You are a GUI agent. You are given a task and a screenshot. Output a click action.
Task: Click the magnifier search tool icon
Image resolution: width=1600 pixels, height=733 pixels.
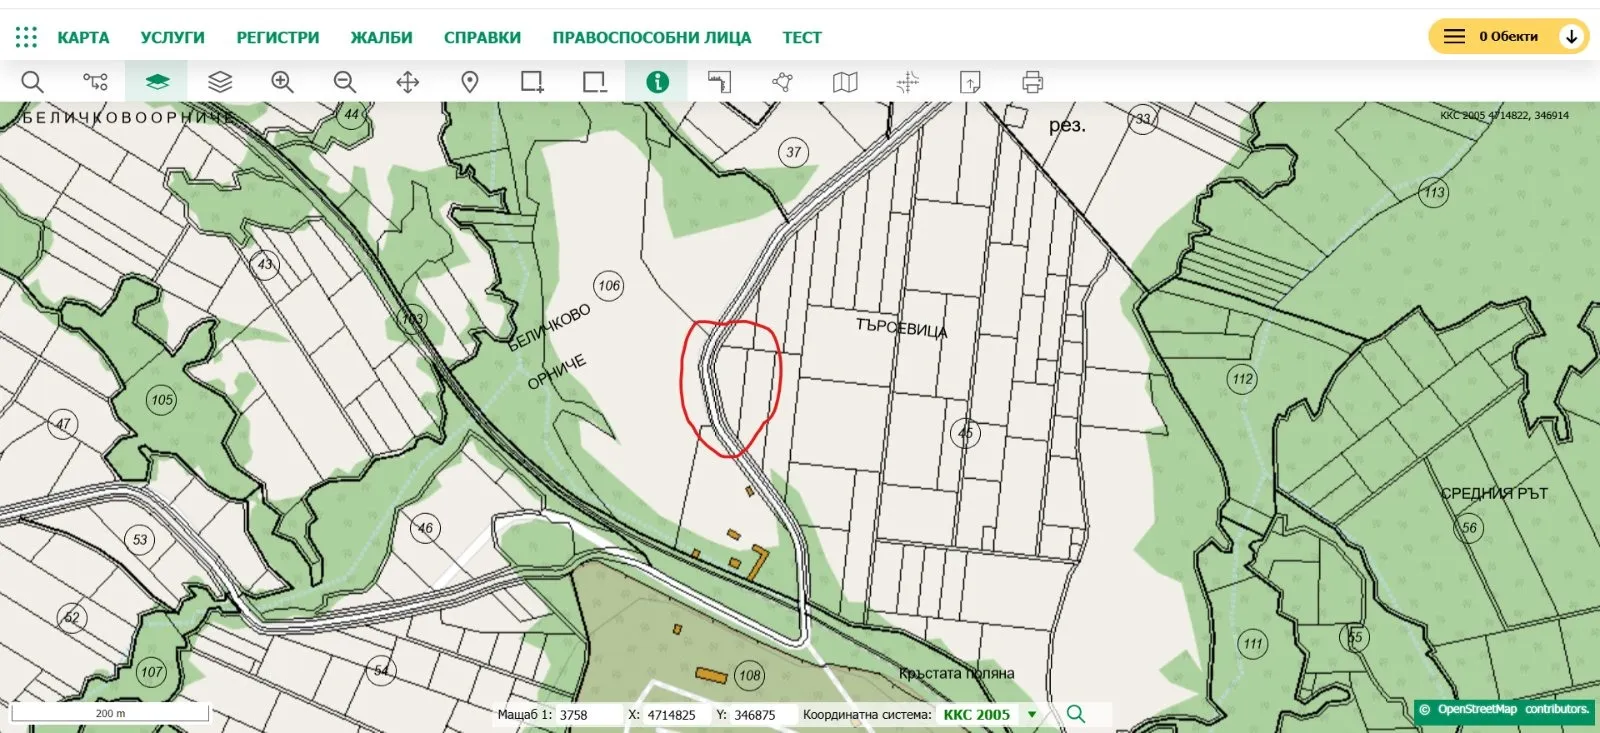[32, 82]
